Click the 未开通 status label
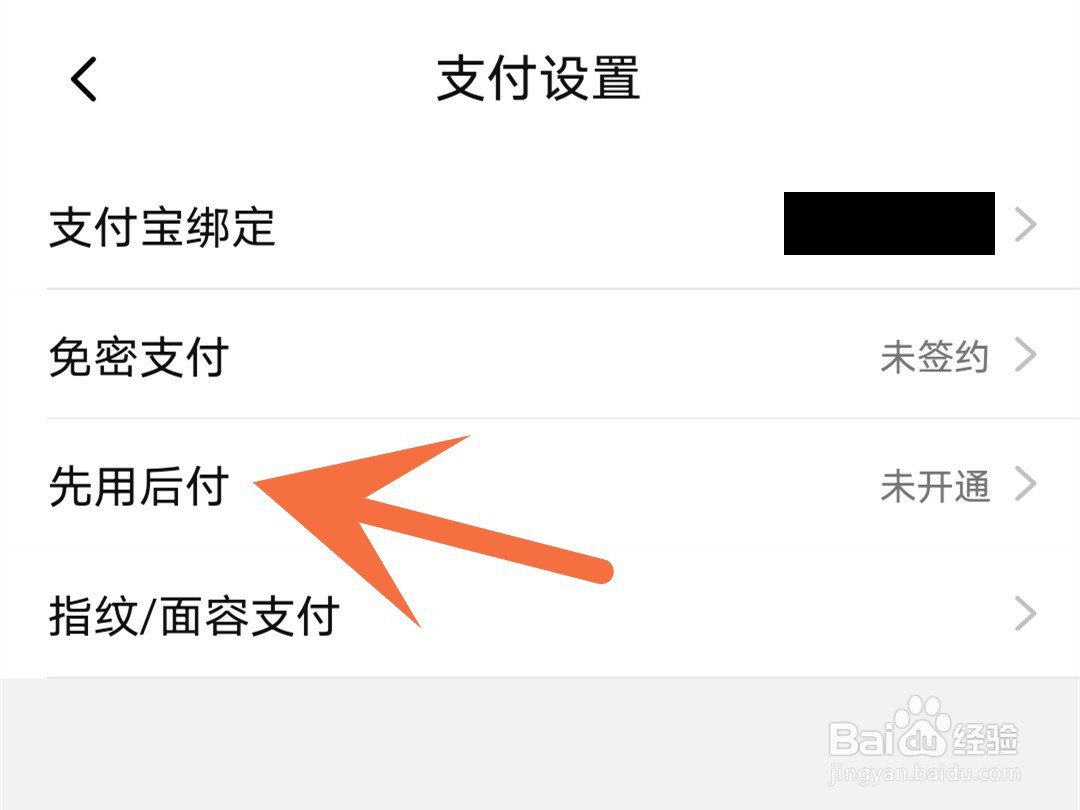1080x810 pixels. [x=935, y=486]
